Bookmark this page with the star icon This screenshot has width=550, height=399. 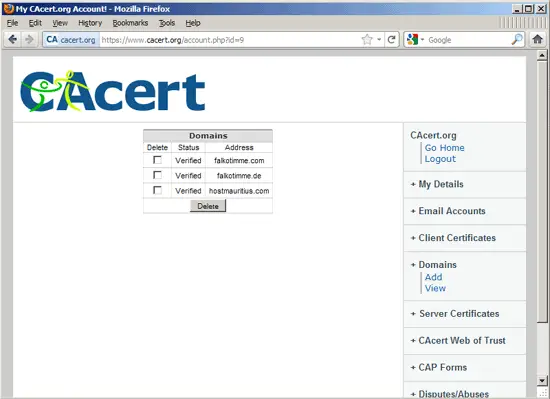367,40
